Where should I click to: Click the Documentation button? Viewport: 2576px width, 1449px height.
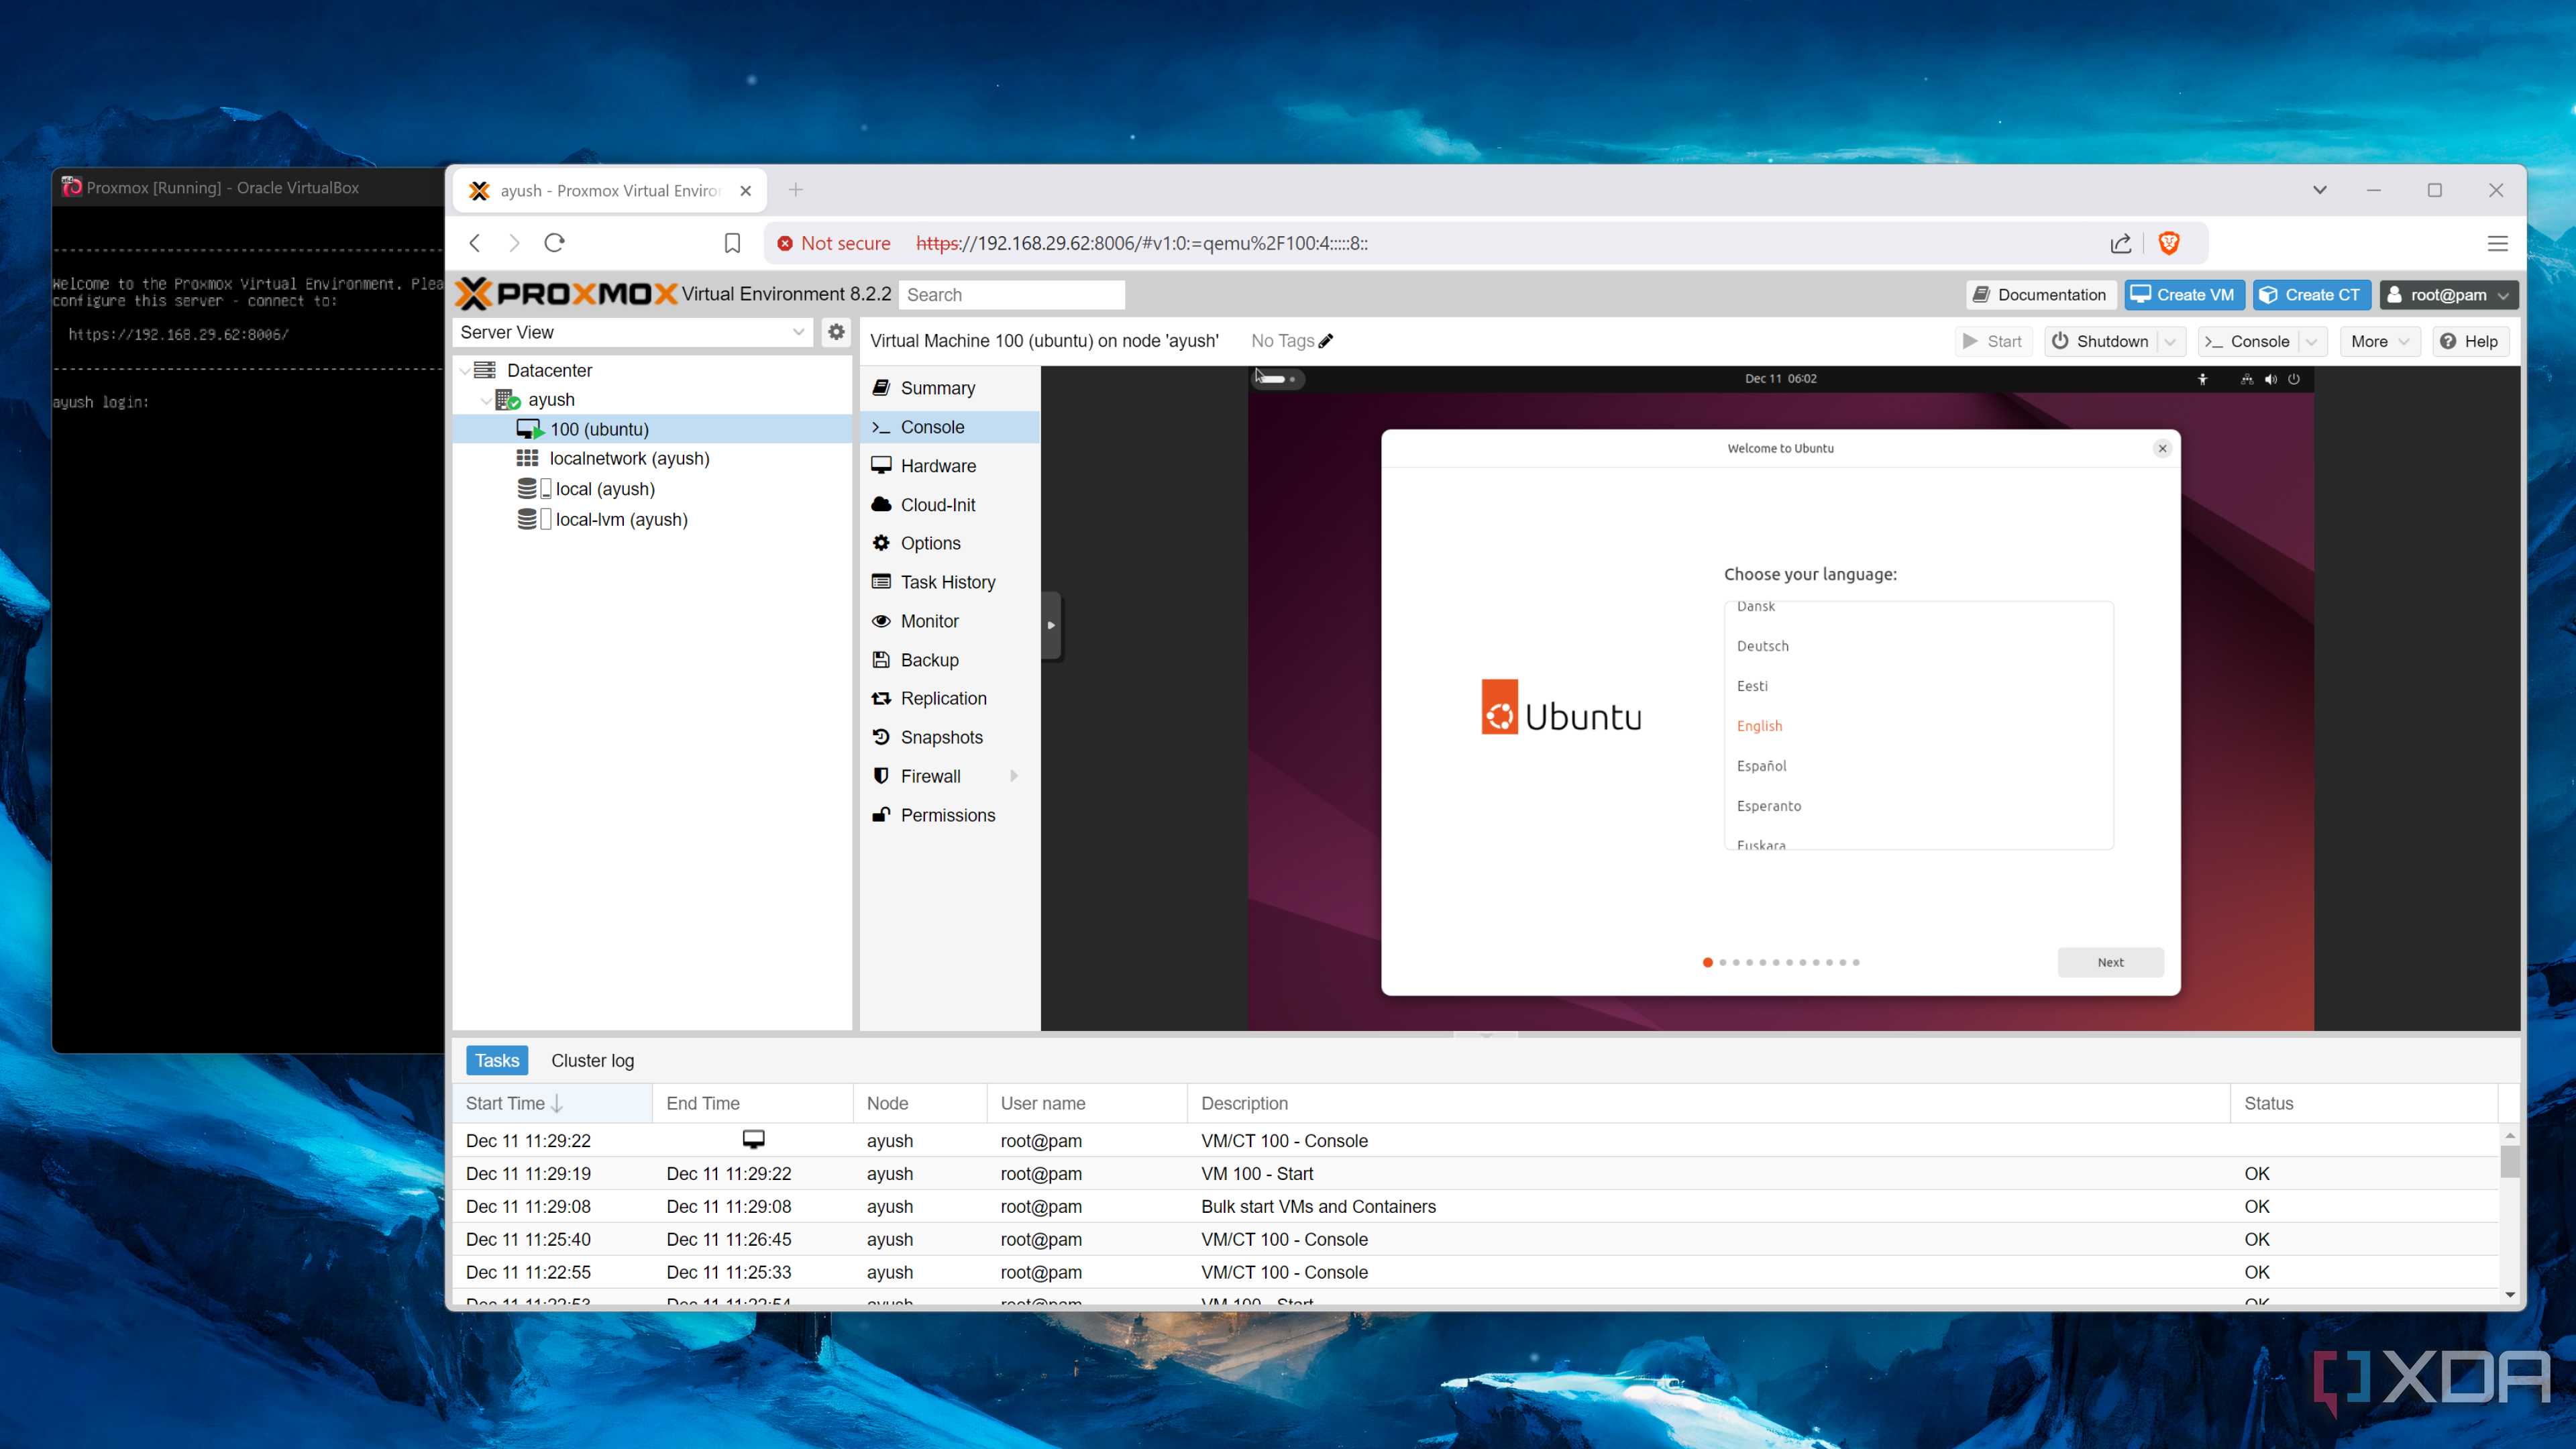coord(2041,294)
